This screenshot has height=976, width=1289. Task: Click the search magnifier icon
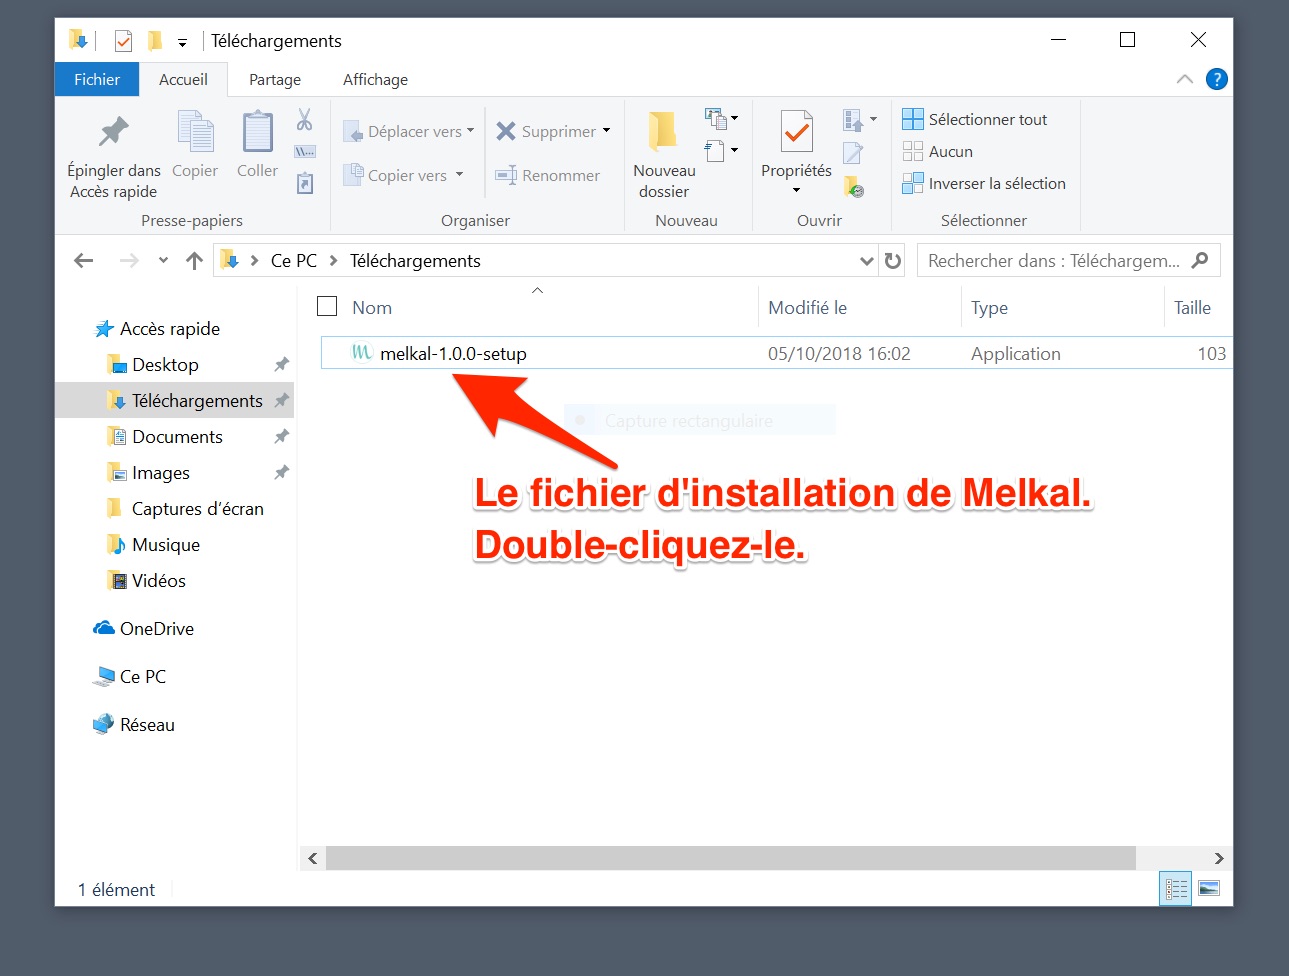click(1201, 260)
